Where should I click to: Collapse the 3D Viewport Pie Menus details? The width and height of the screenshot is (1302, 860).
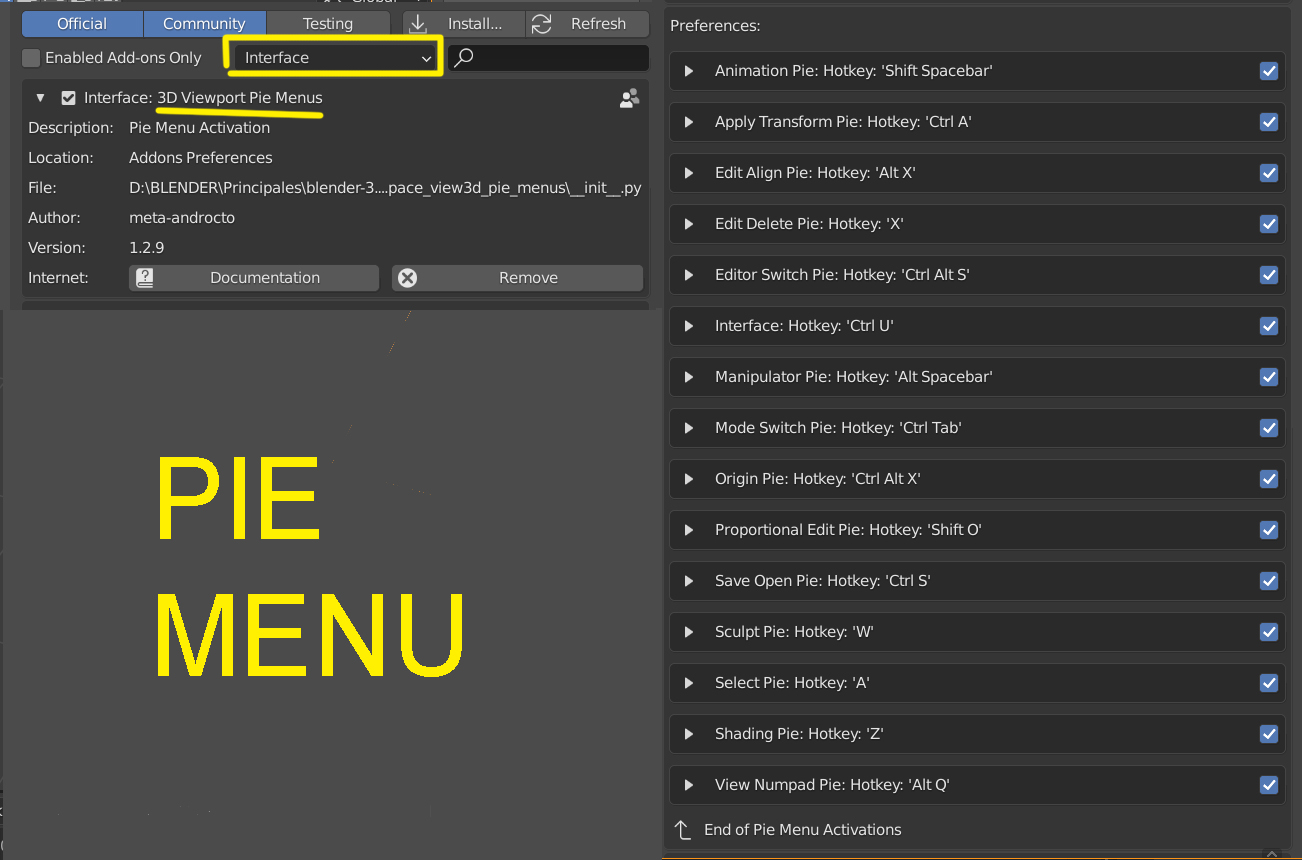[38, 97]
